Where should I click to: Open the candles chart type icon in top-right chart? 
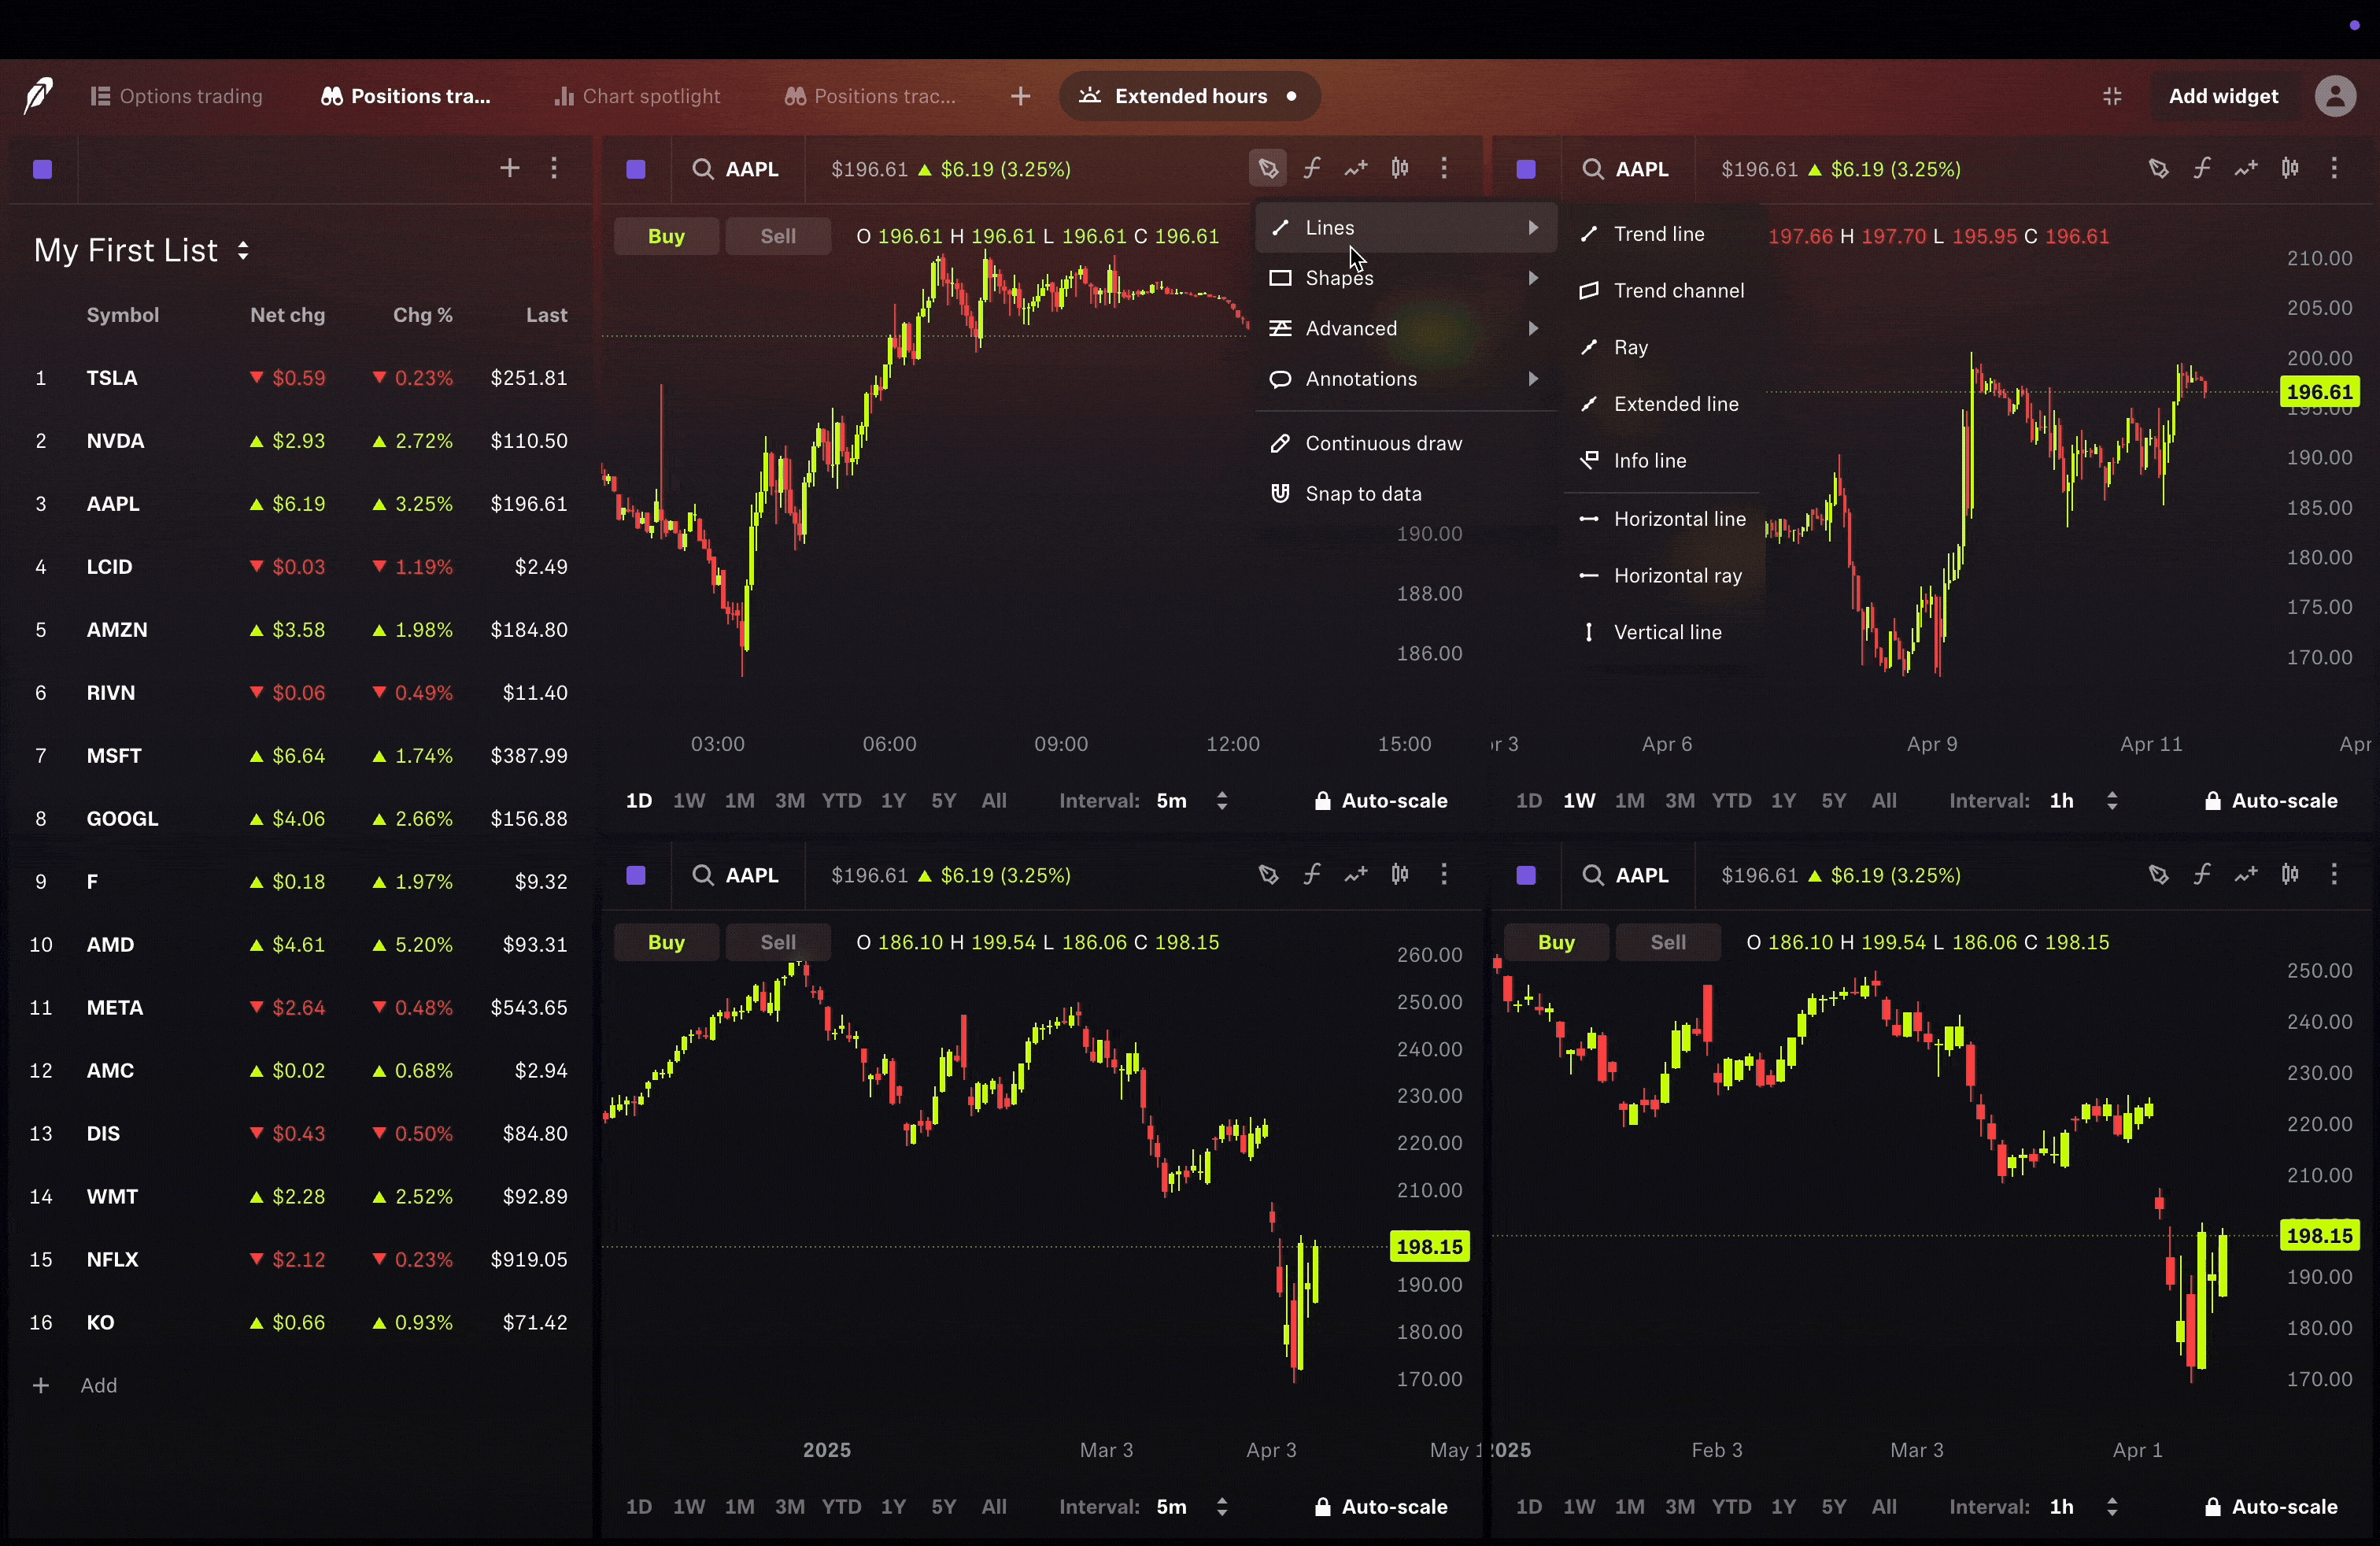coord(2290,169)
